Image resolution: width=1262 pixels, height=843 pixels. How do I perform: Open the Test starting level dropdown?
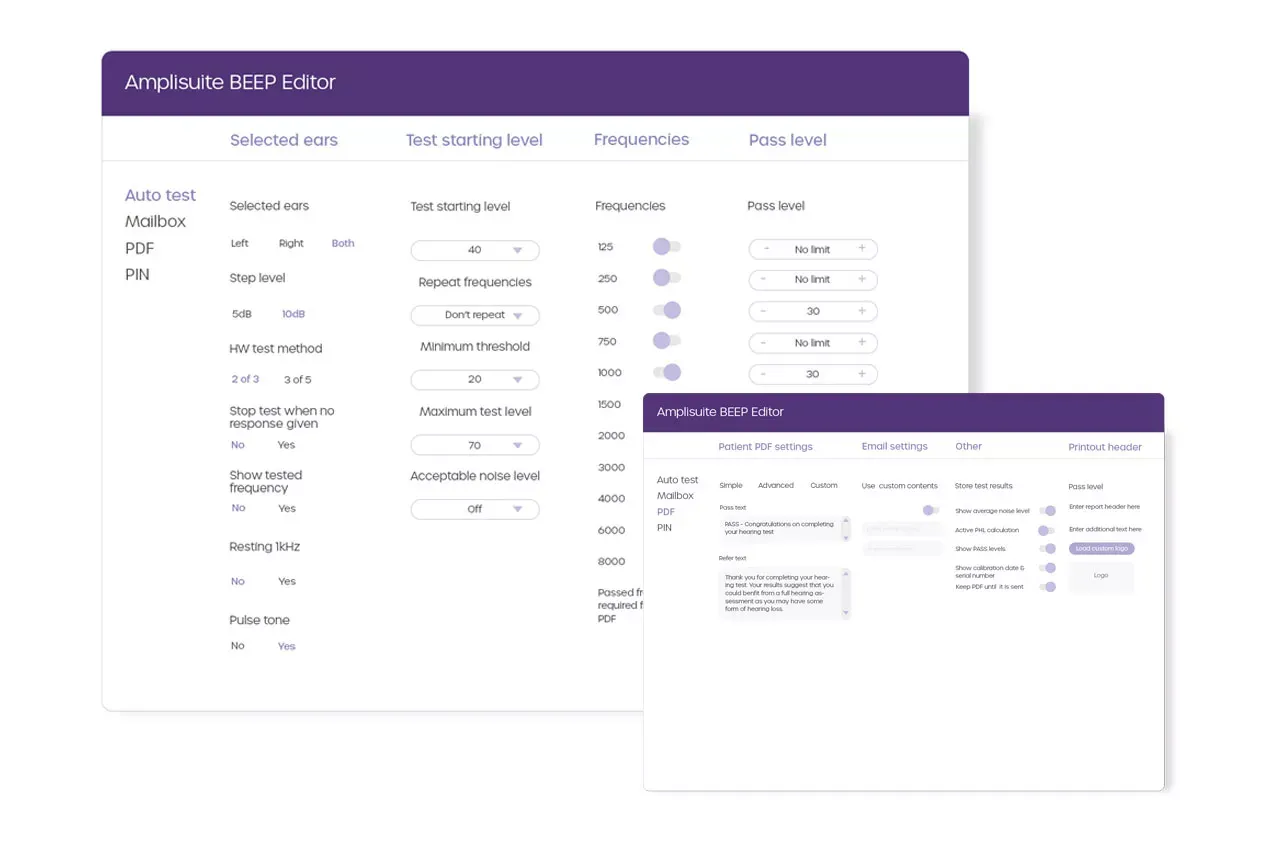[474, 250]
